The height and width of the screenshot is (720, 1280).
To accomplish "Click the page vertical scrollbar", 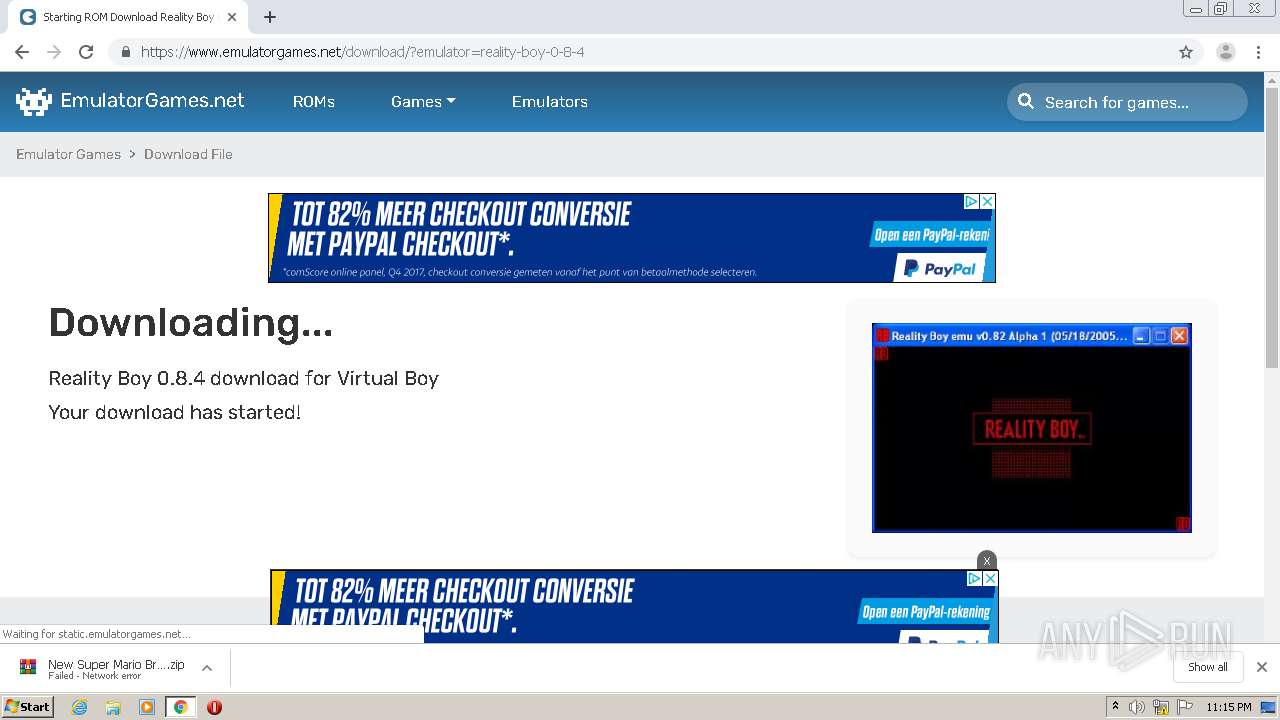I will (x=1272, y=230).
